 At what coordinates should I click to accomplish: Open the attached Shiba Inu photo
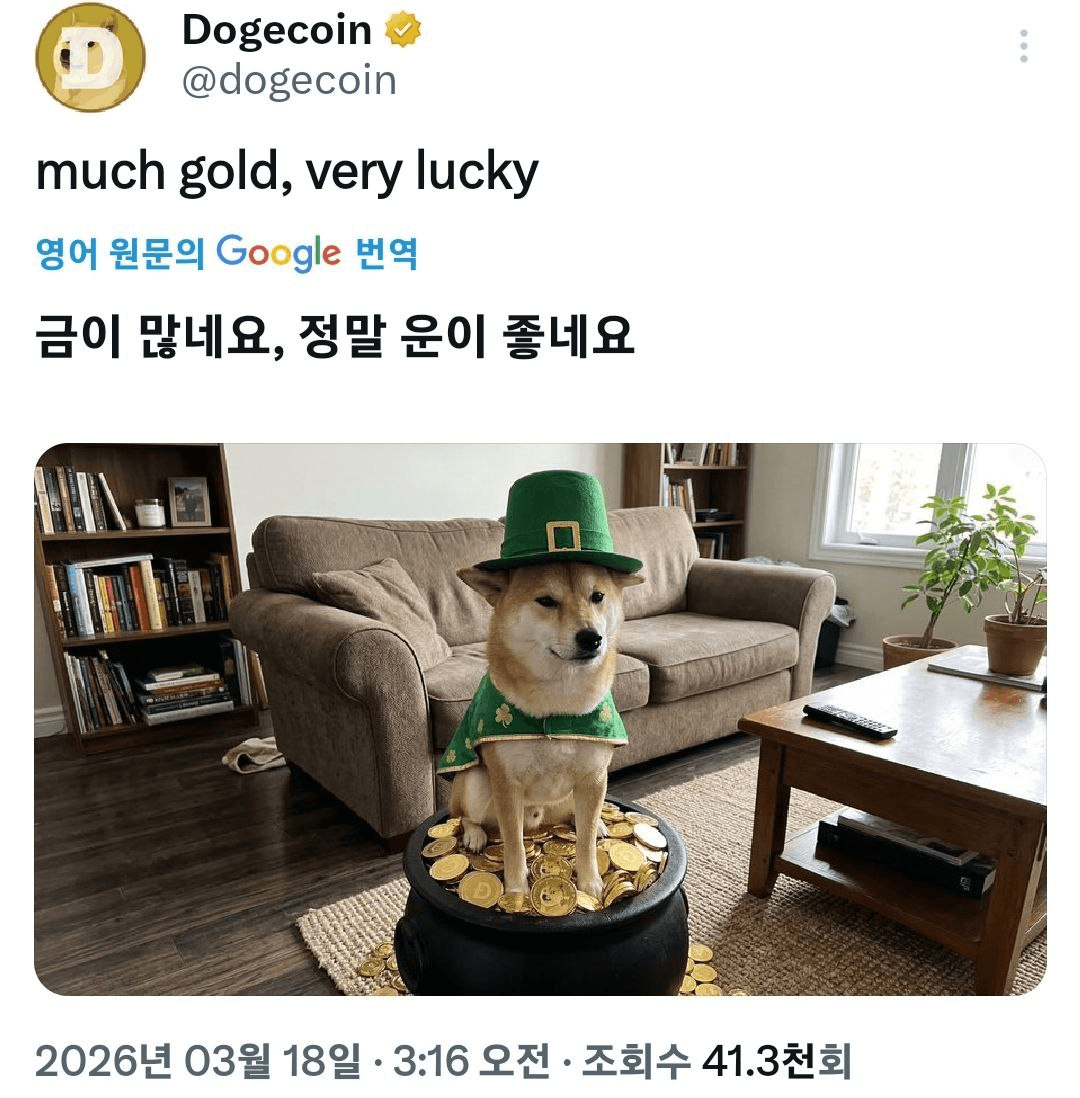point(540,719)
